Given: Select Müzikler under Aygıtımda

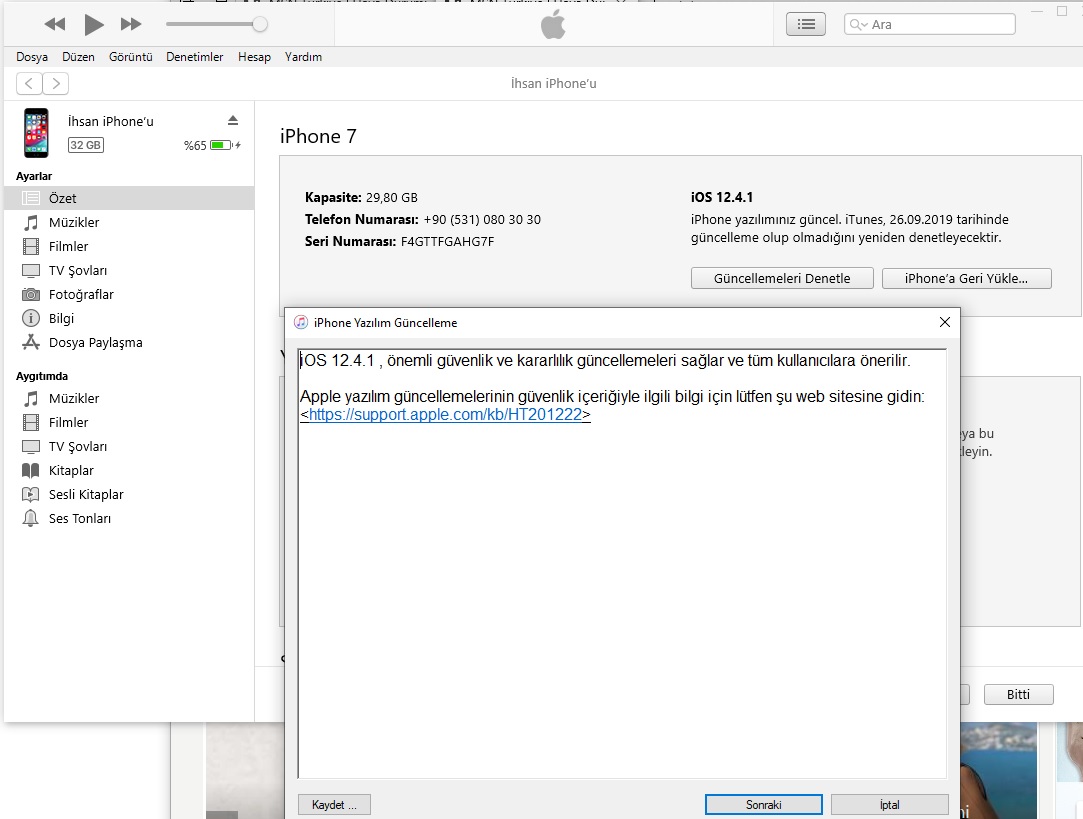Looking at the screenshot, I should (x=129, y=398).
